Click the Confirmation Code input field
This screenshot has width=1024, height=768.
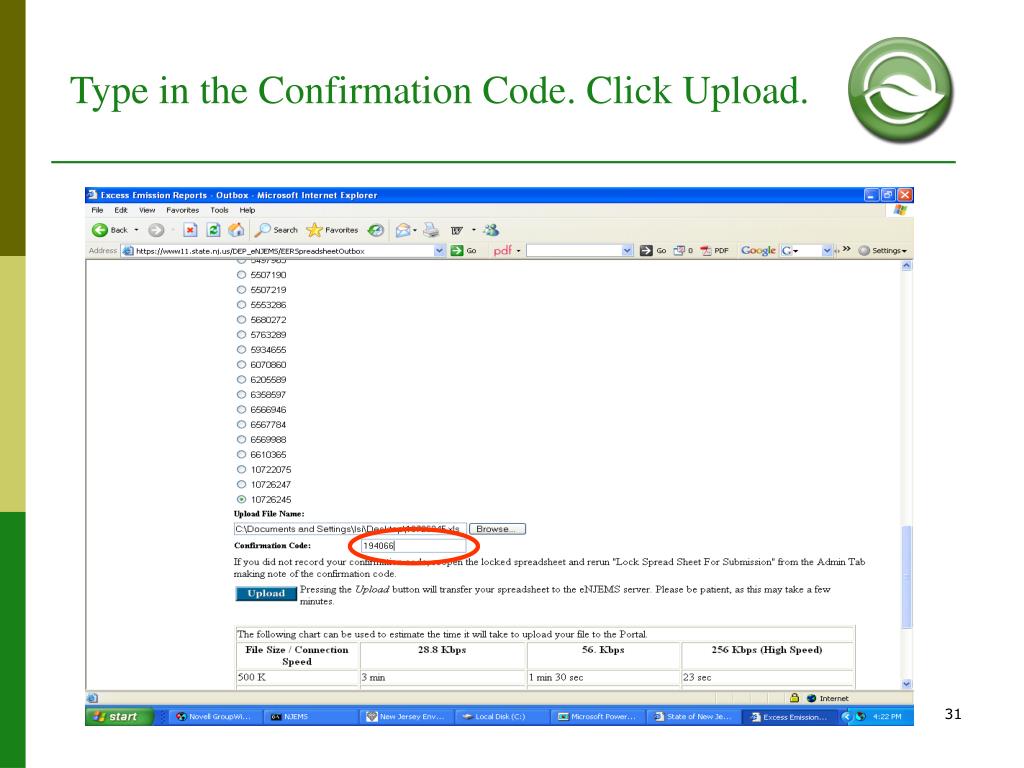(x=413, y=545)
